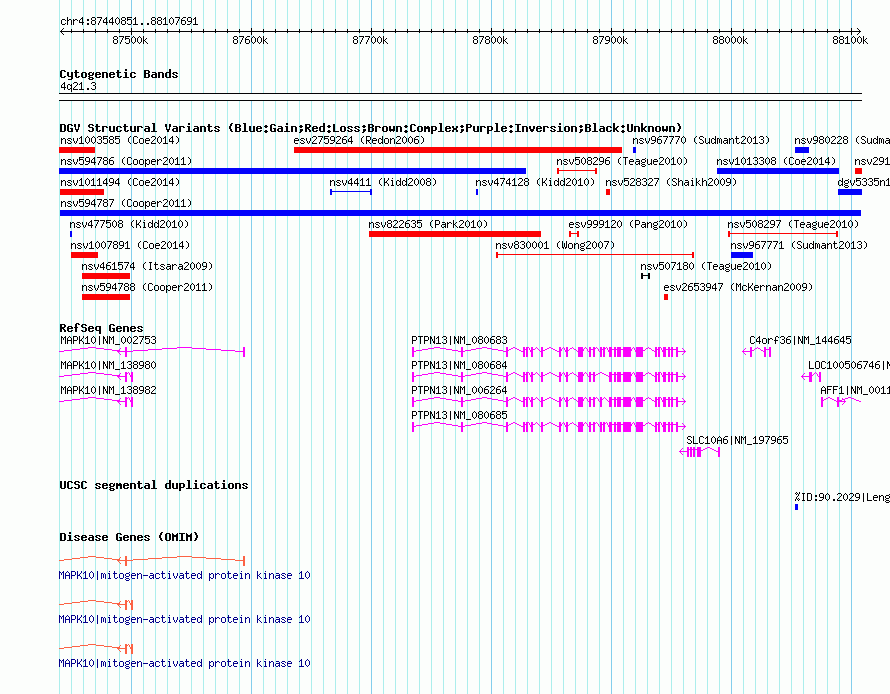Click the nsv507180 (Teague2010) label
890x694 pixels.
click(706, 266)
